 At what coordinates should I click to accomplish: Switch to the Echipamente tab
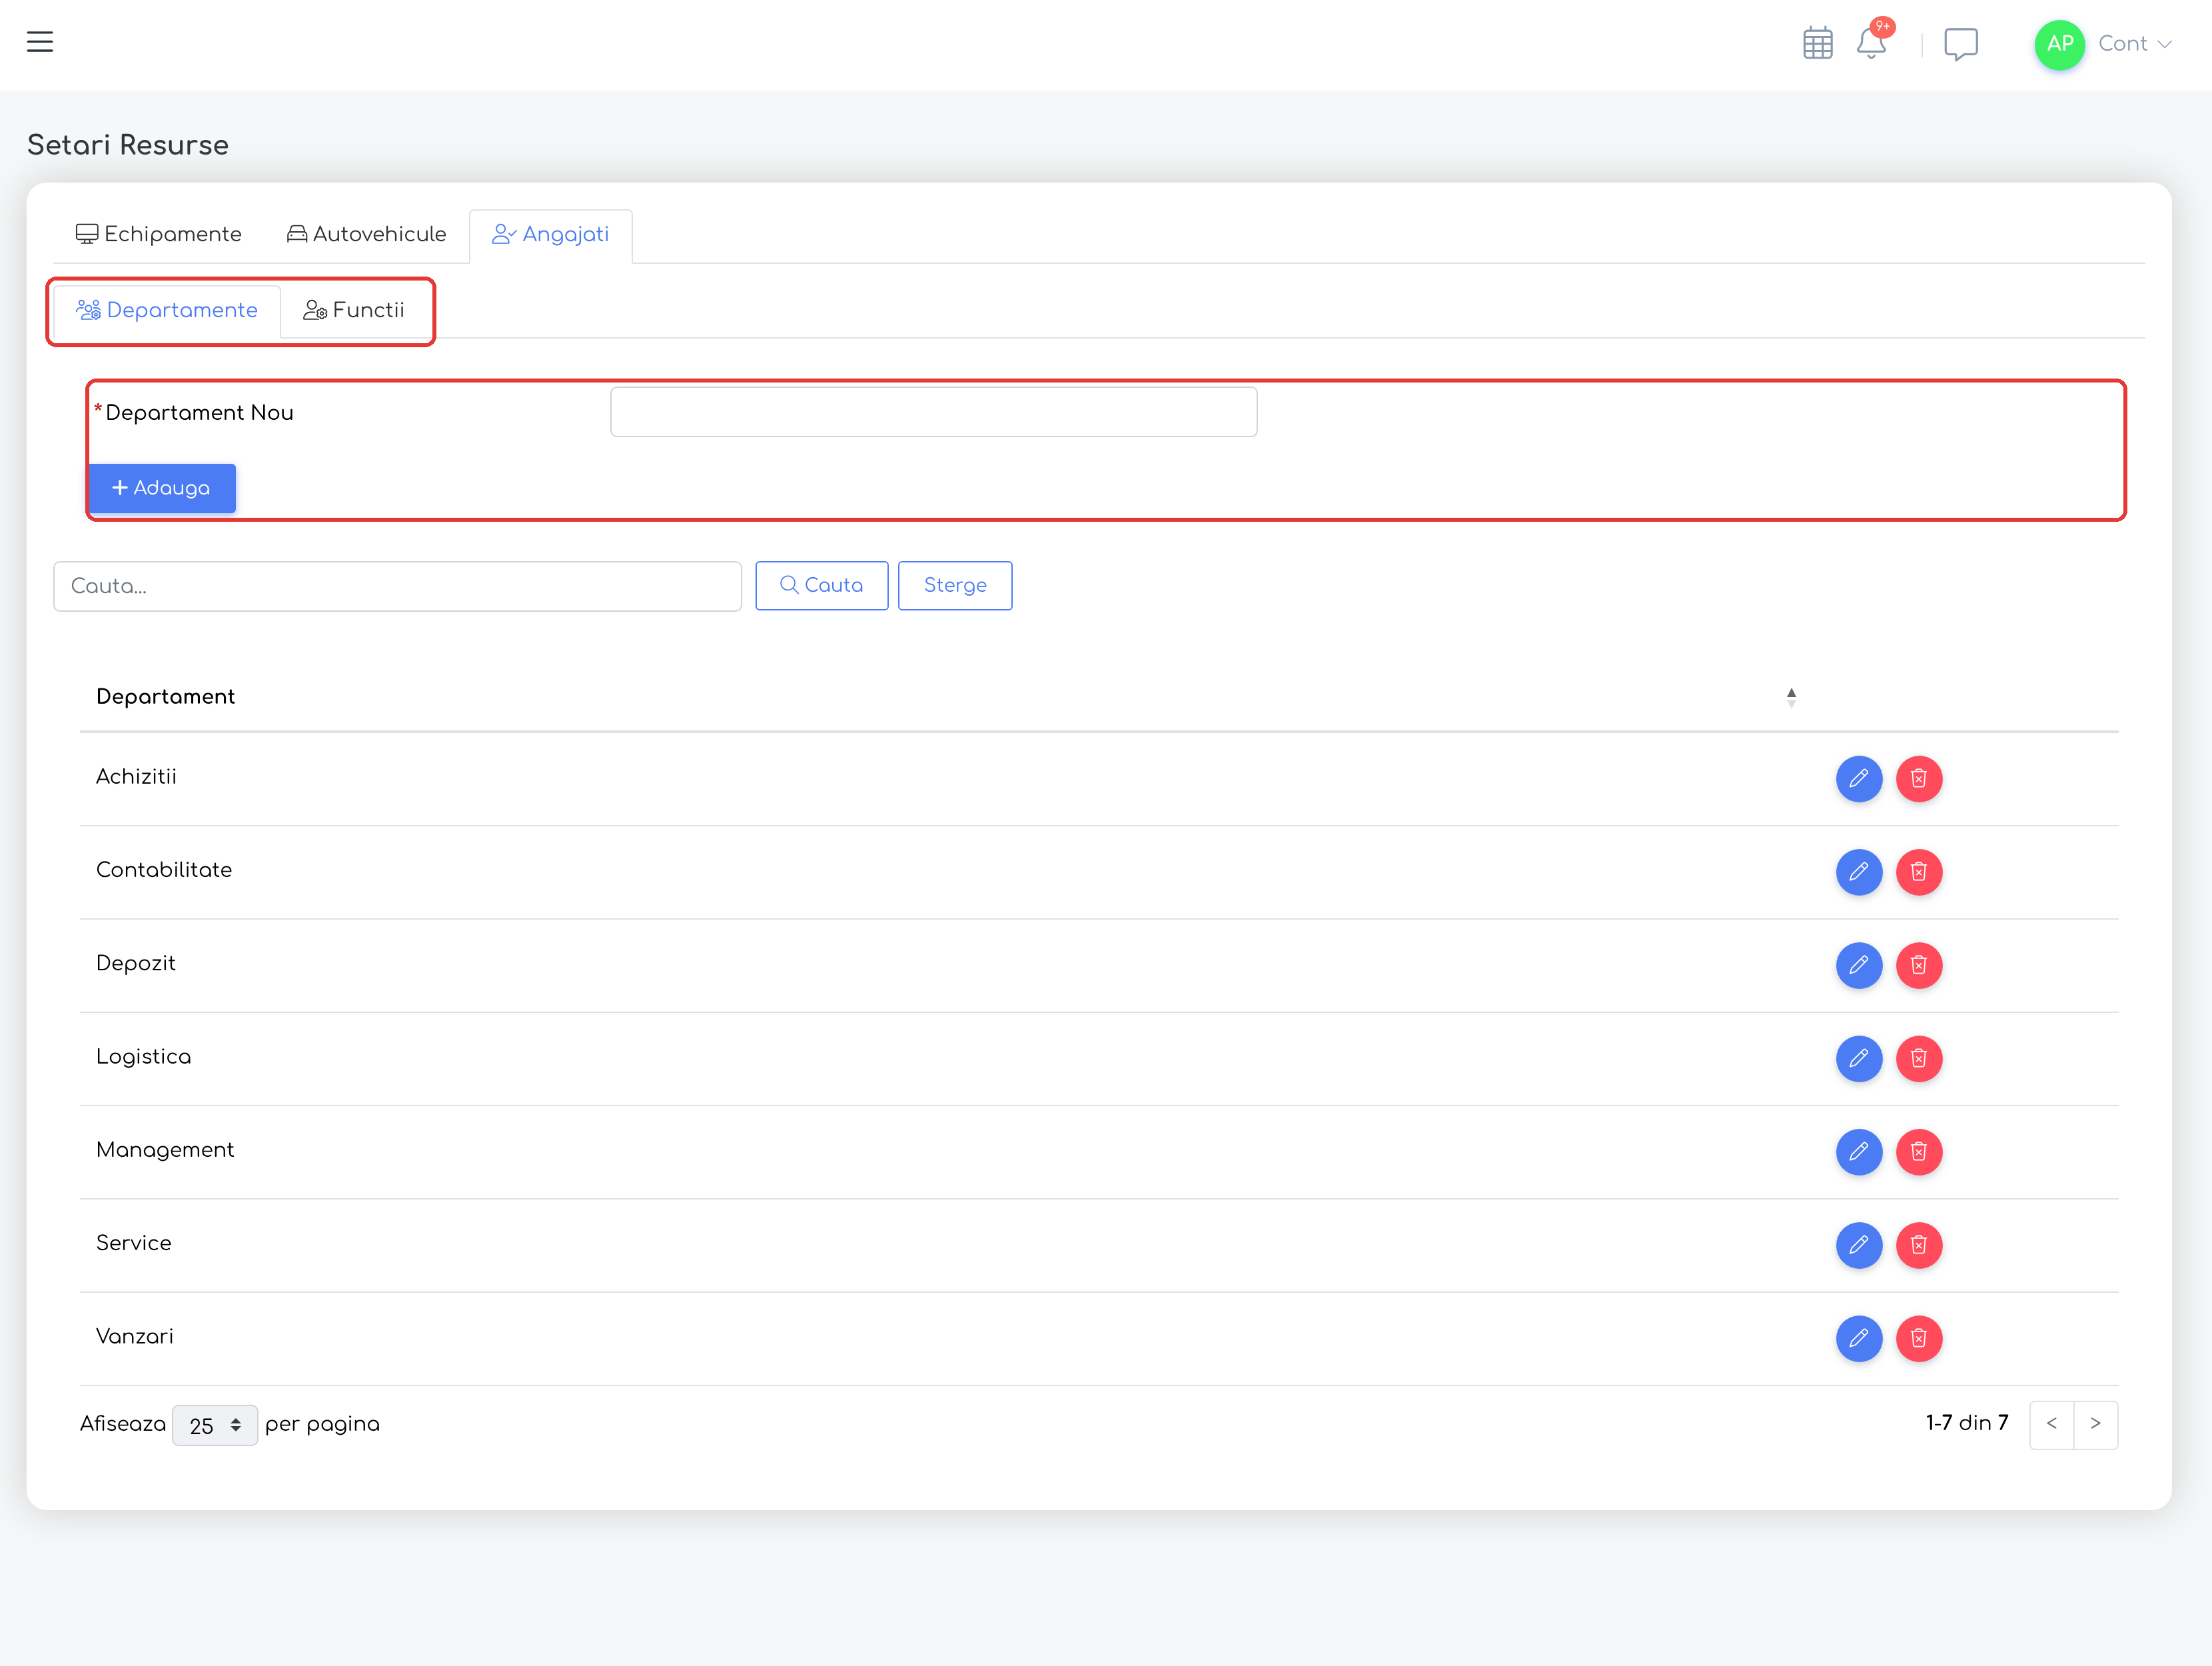point(159,234)
